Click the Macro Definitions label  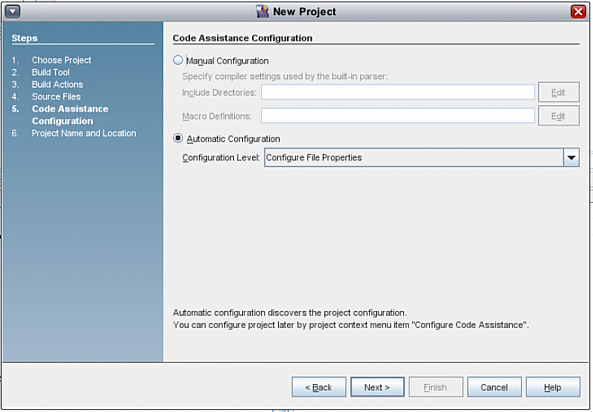[217, 116]
